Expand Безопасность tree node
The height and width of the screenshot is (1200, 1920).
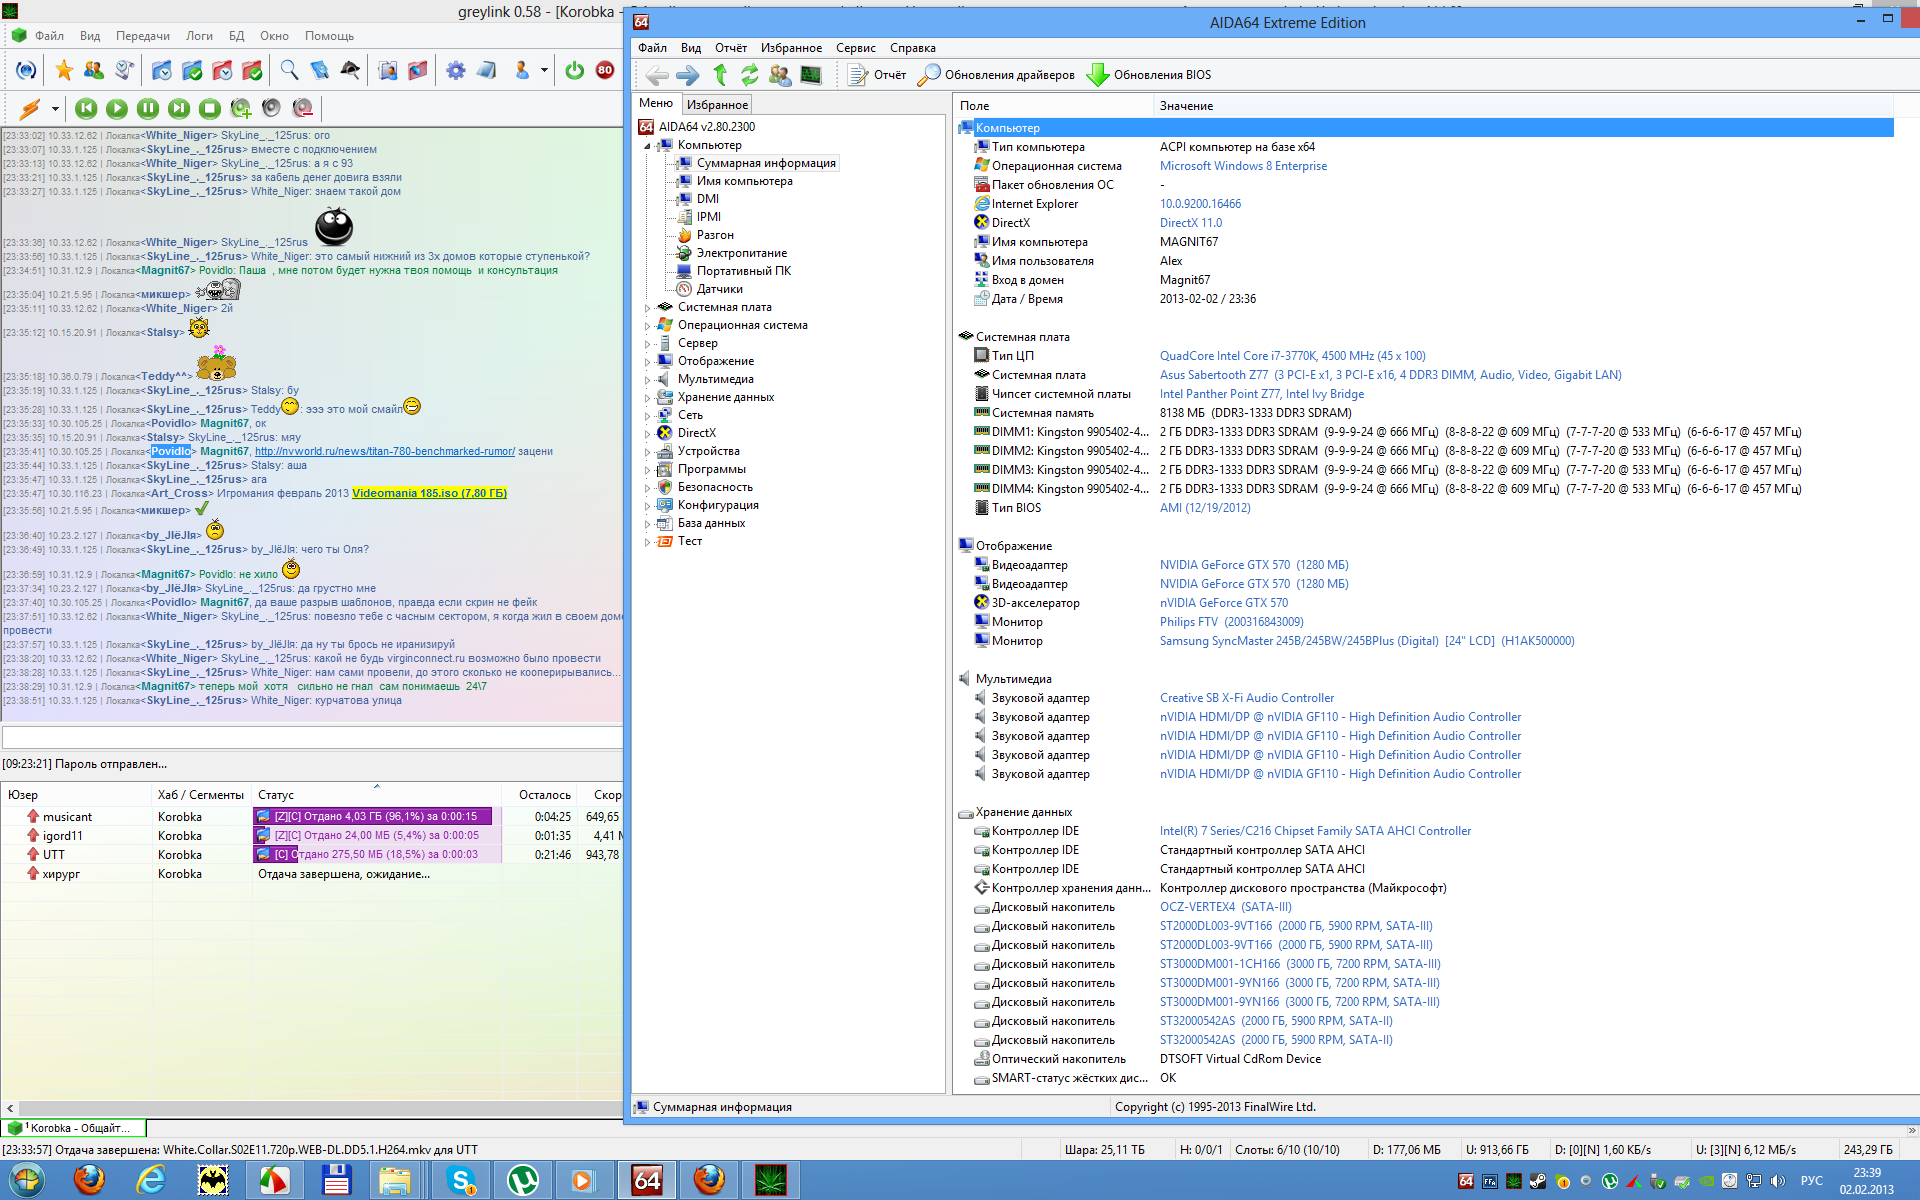(x=647, y=488)
